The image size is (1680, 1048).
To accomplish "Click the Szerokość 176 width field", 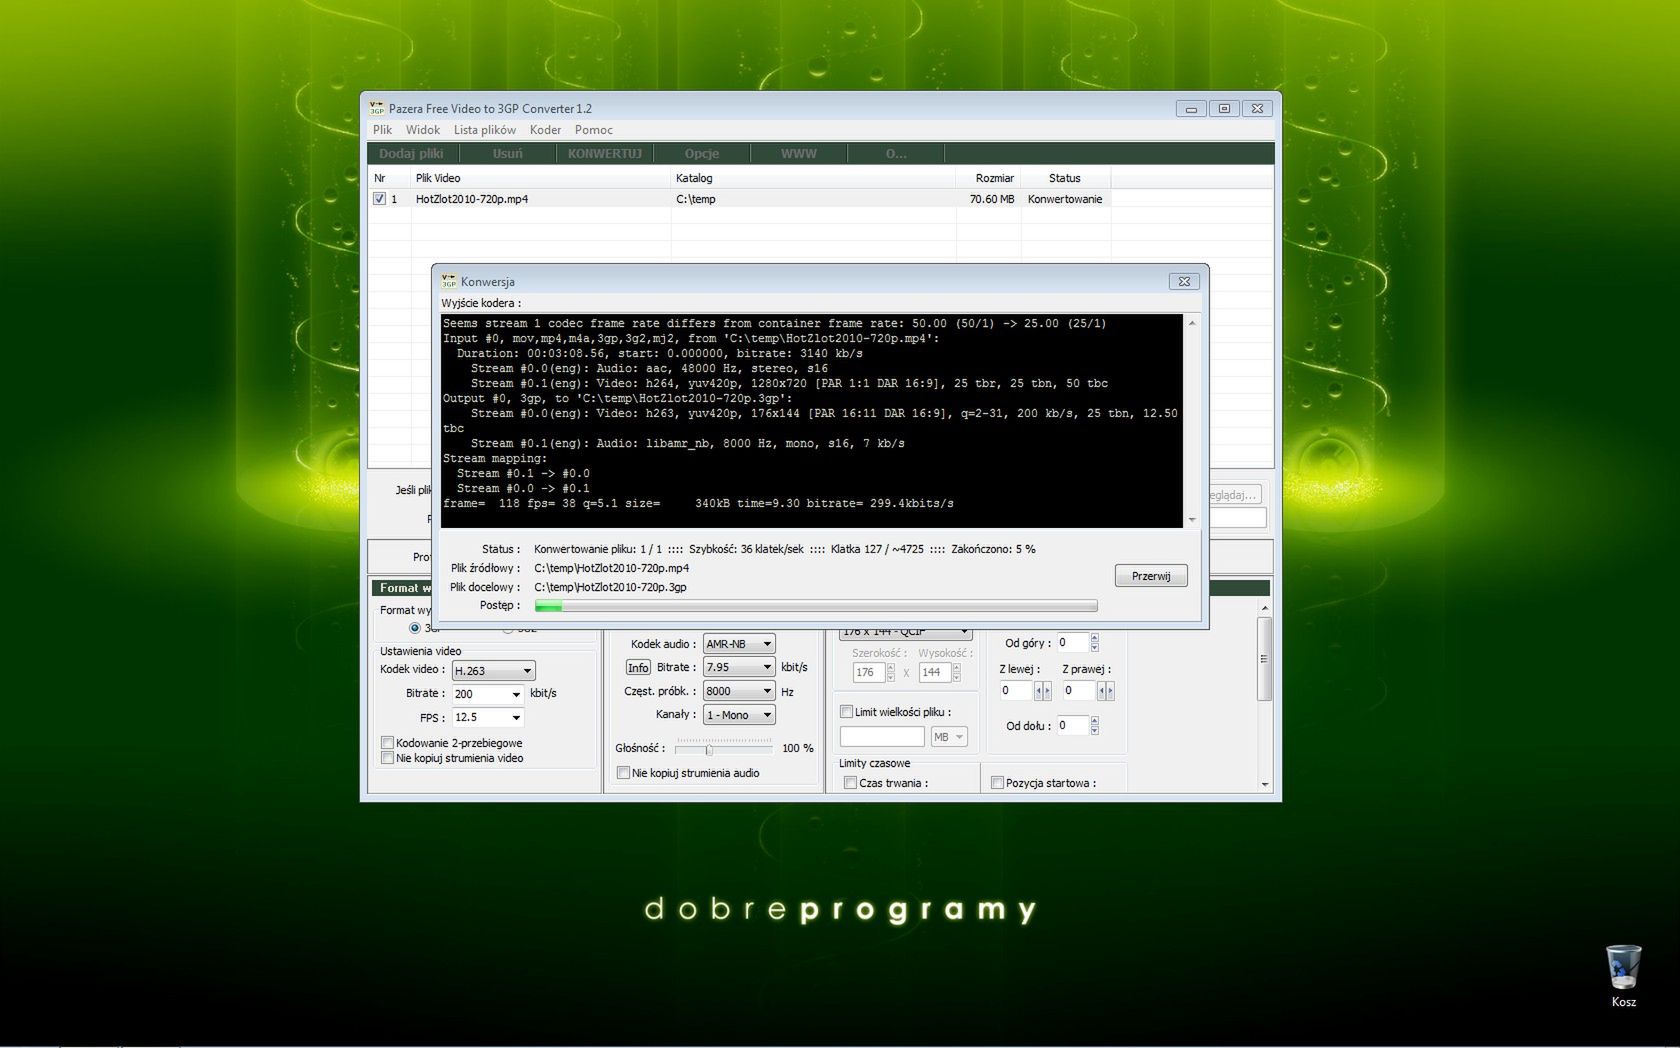I will [868, 673].
